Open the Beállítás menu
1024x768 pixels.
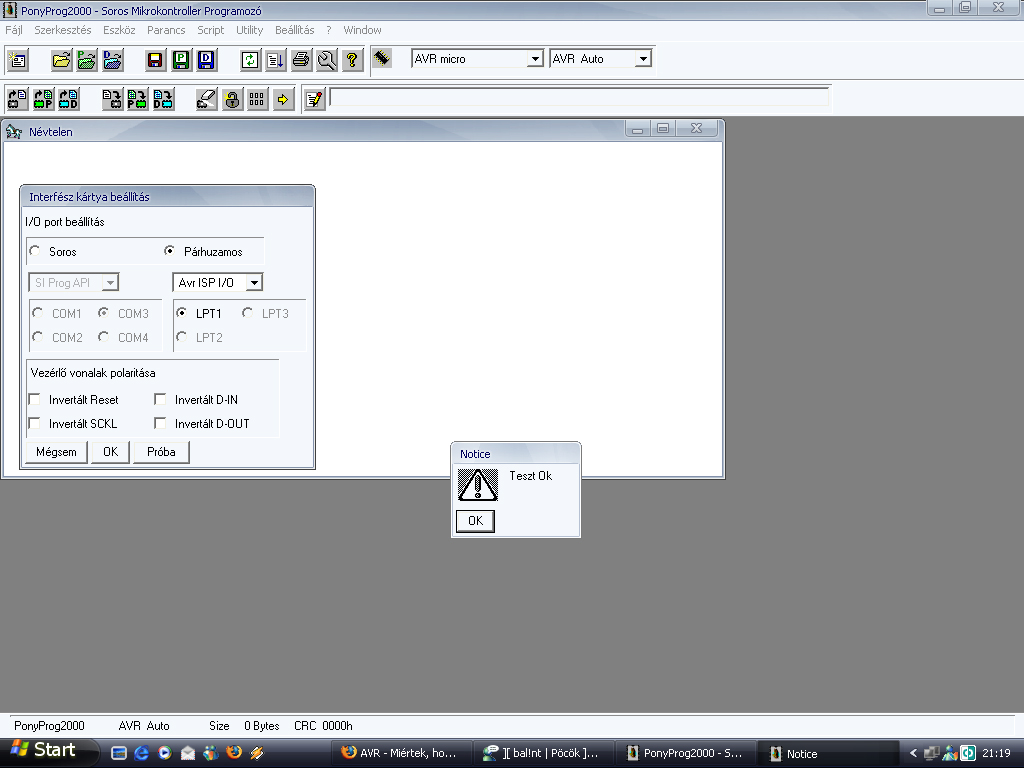pos(295,30)
